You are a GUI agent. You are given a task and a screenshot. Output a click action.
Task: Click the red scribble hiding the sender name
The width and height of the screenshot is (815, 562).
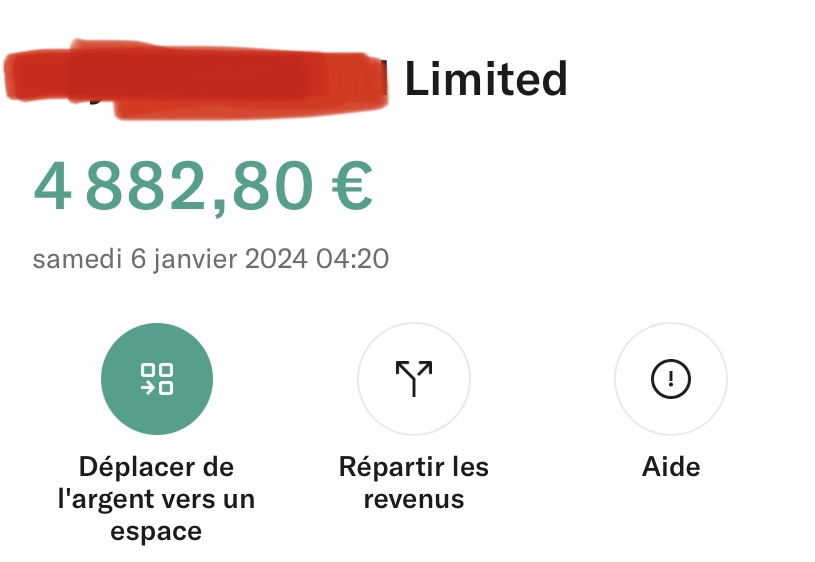196,79
